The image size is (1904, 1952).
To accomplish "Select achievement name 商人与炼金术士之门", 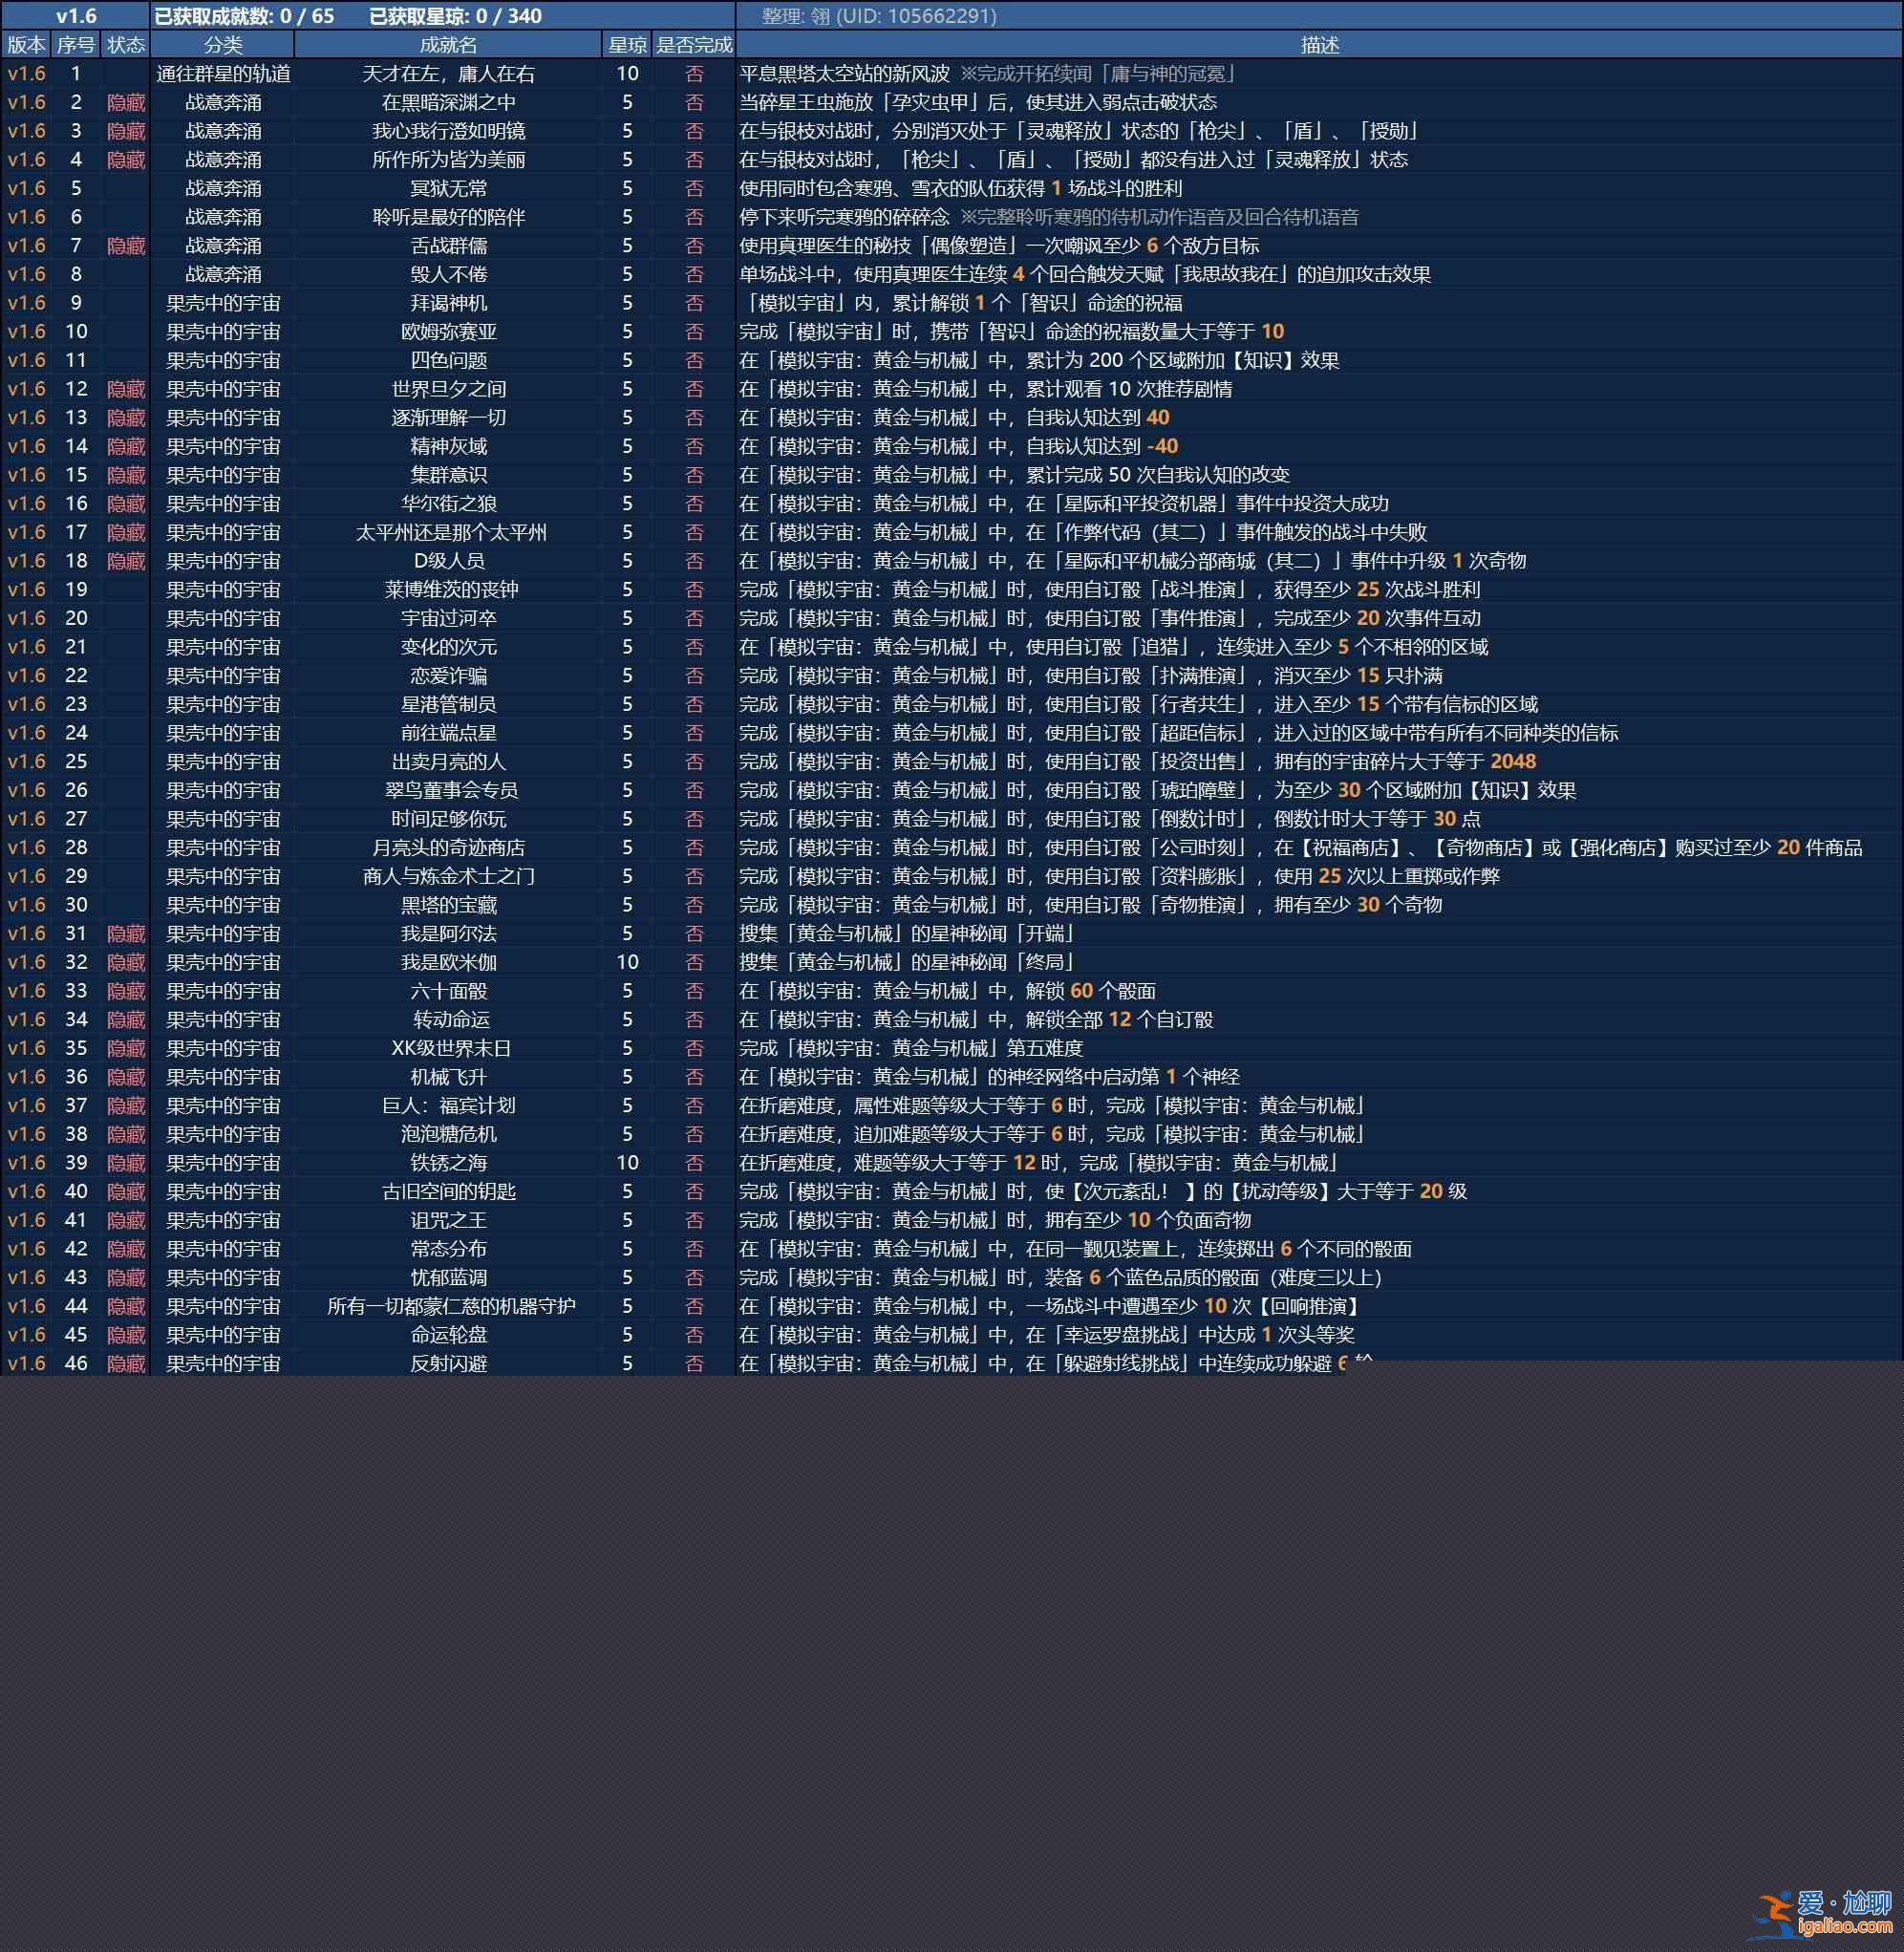I will (448, 876).
